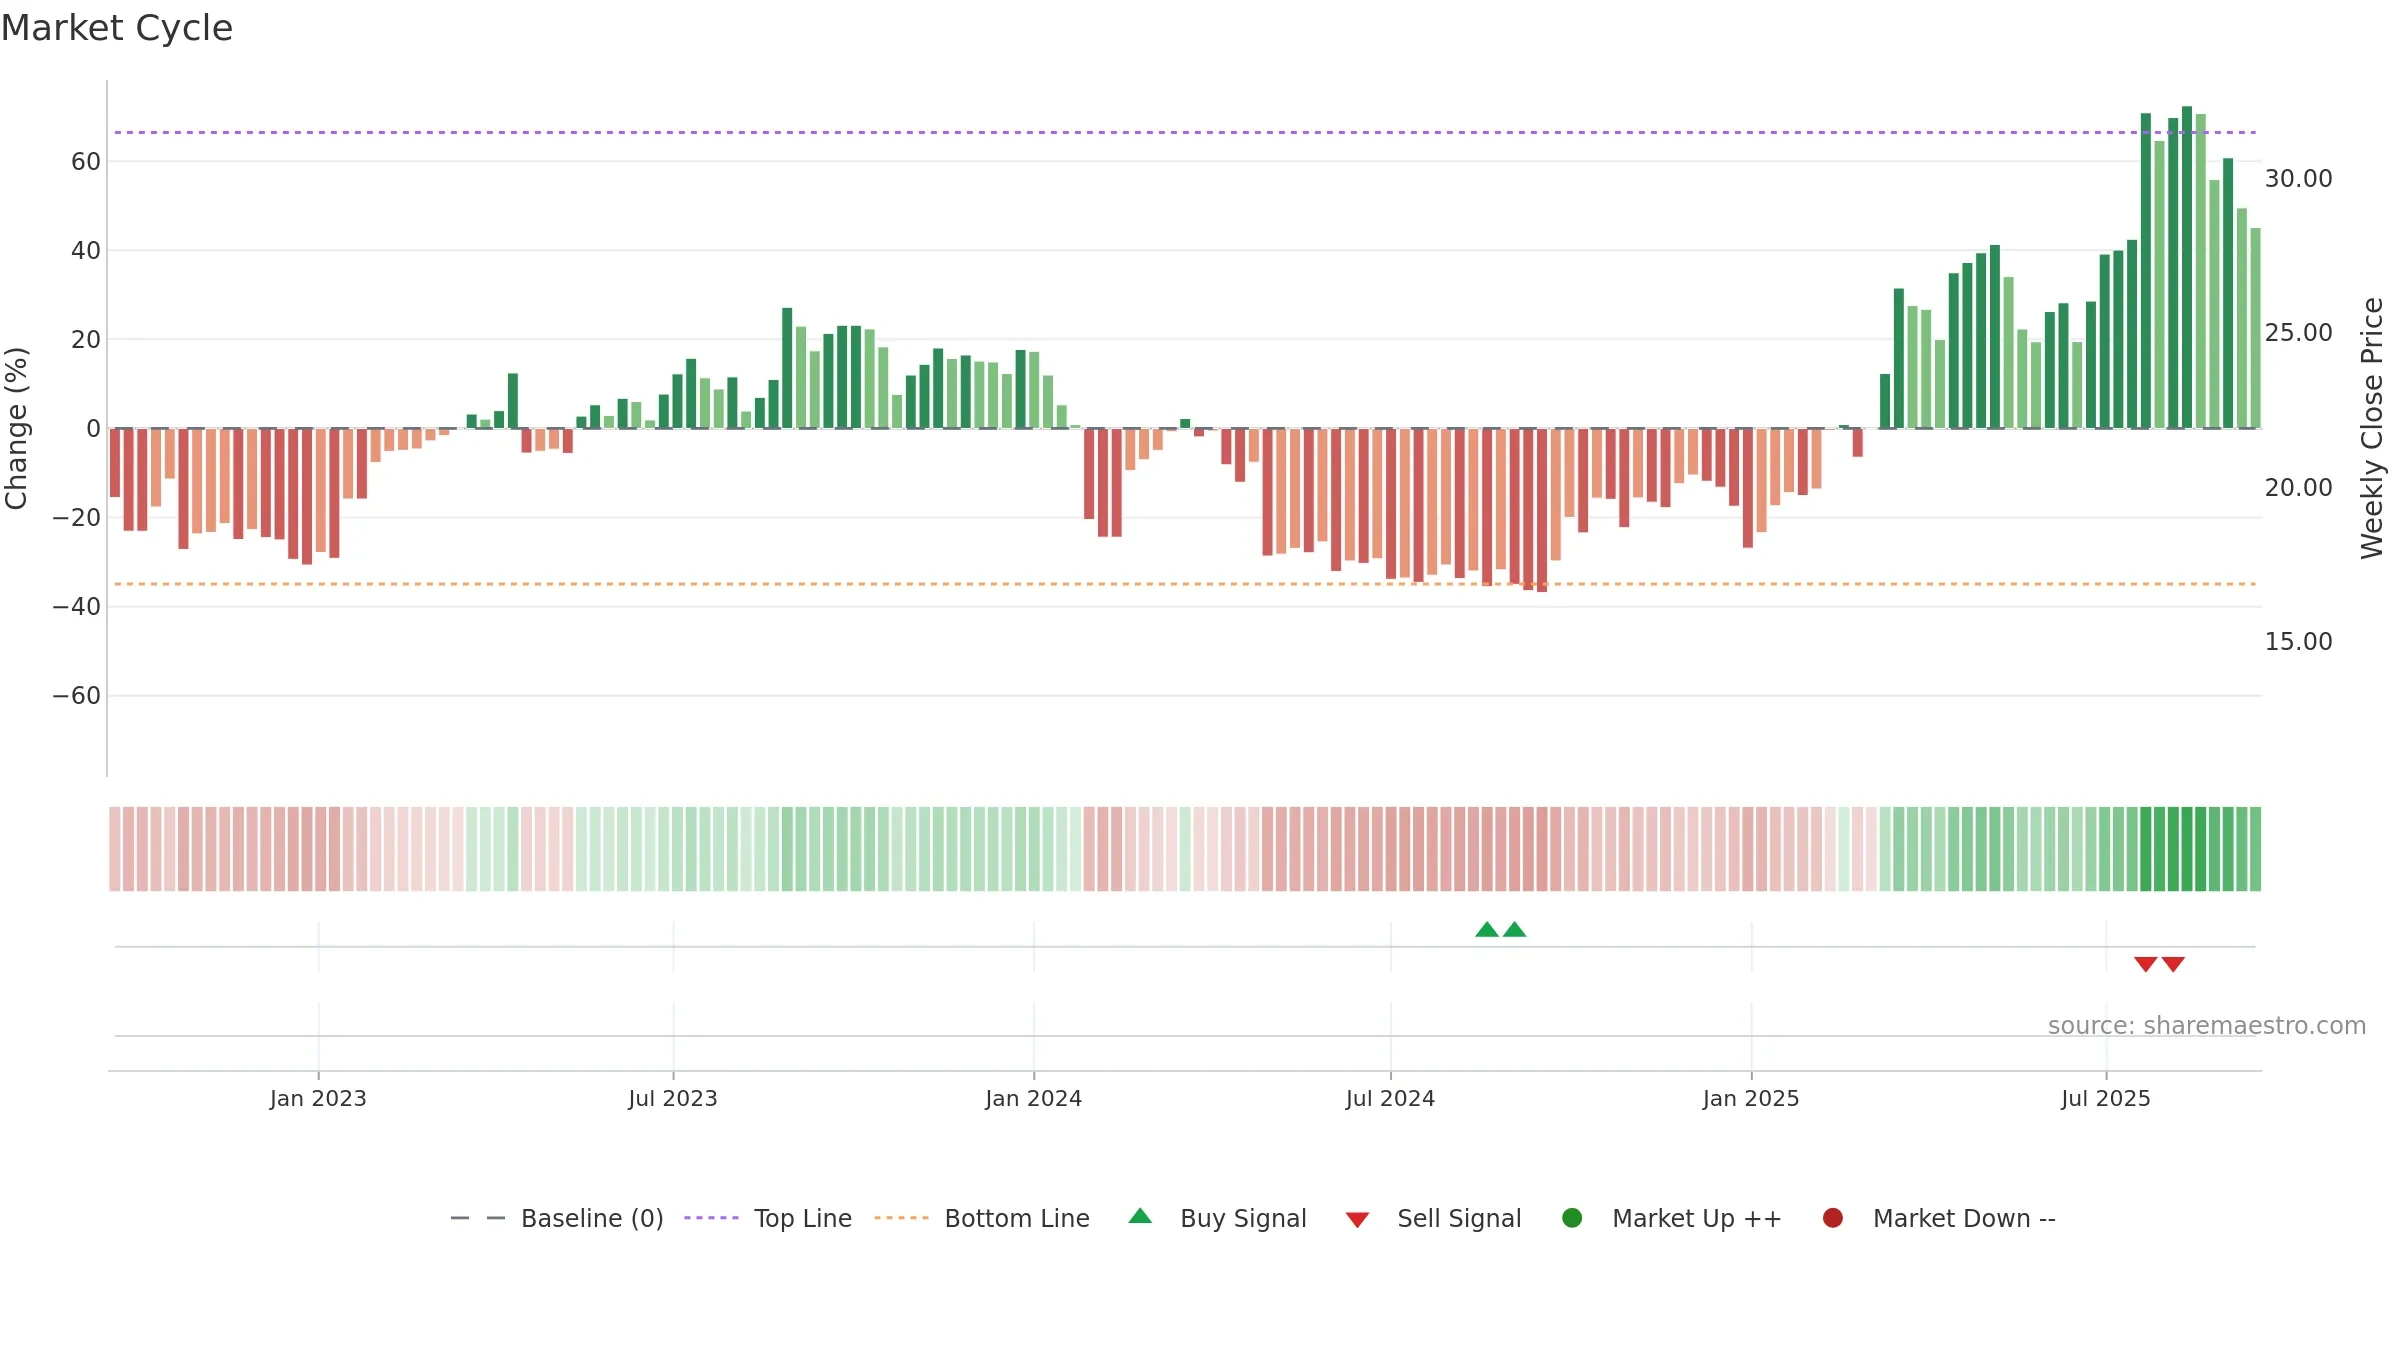Click the −60 tick on left axis
This screenshot has width=2400, height=1350.
pos(77,696)
